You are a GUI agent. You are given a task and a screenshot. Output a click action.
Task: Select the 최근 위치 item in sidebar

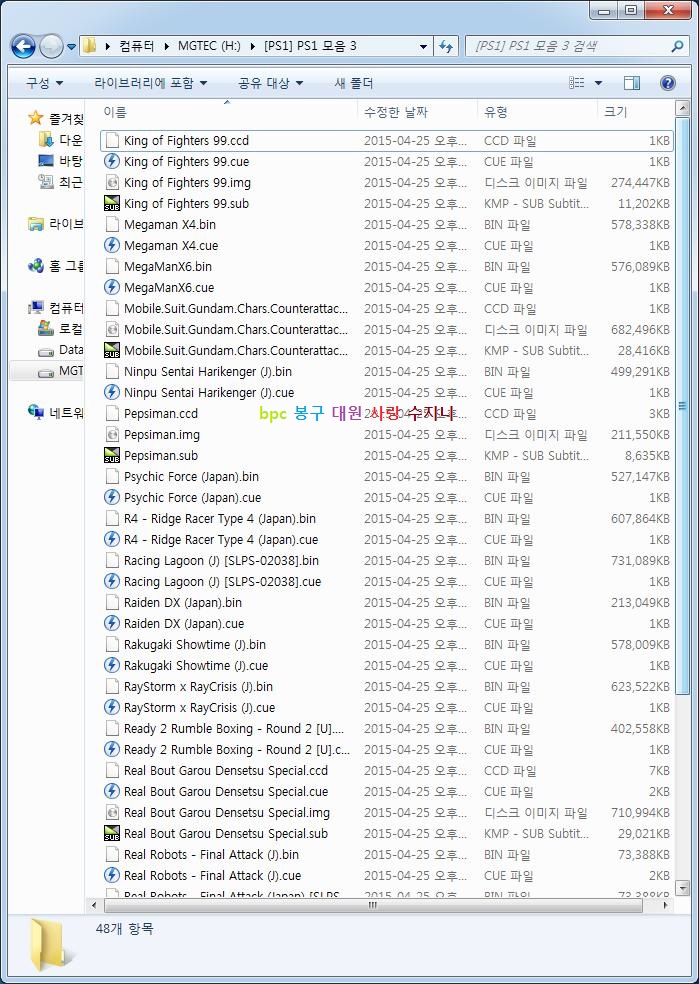60,182
